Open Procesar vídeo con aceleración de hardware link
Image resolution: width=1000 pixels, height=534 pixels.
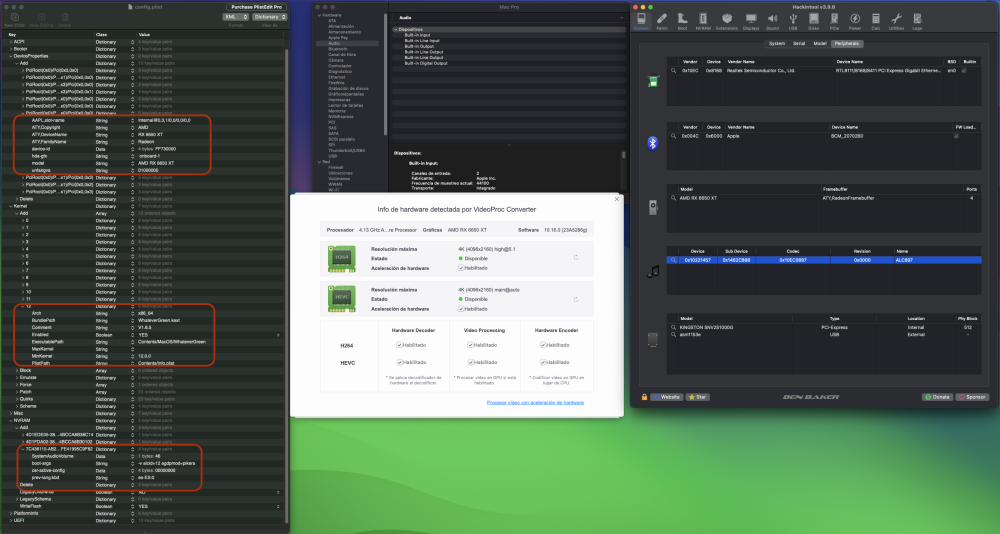(x=535, y=403)
